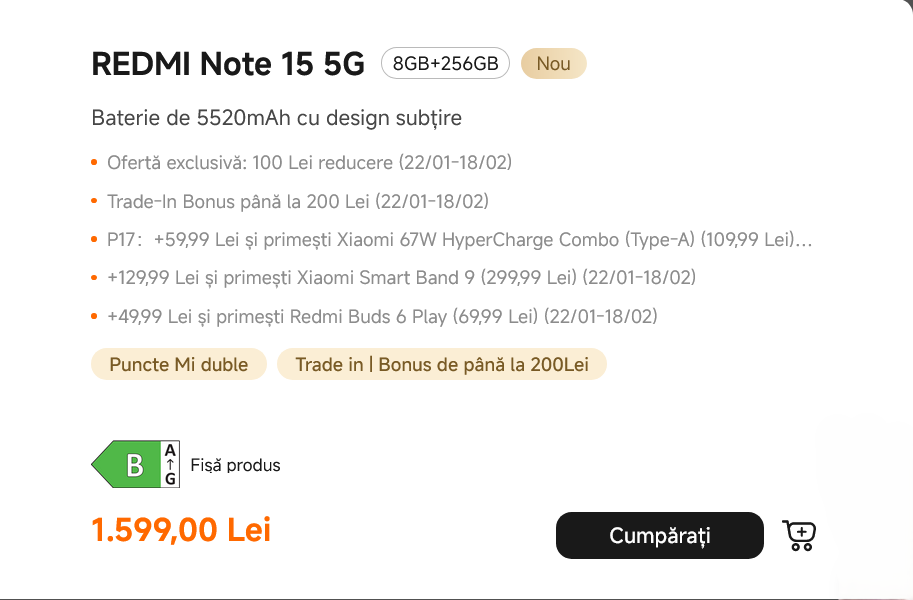Screen dimensions: 913x600
Task: Open the REDMI Note 15 5G title
Action: click(x=228, y=63)
